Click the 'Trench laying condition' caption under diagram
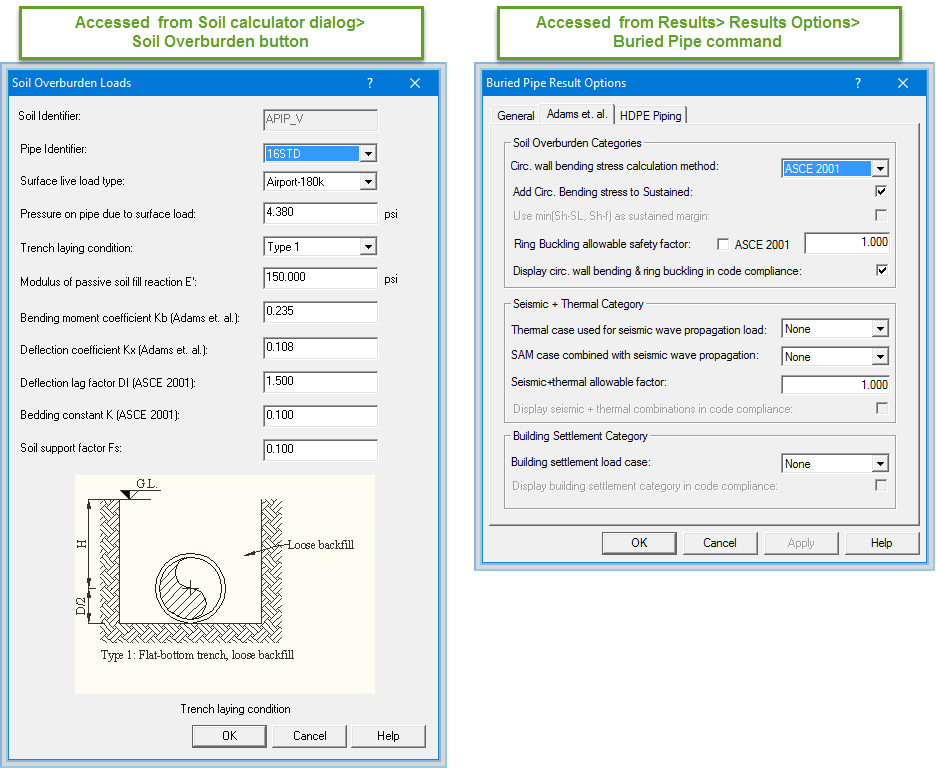The height and width of the screenshot is (768, 936). click(235, 709)
